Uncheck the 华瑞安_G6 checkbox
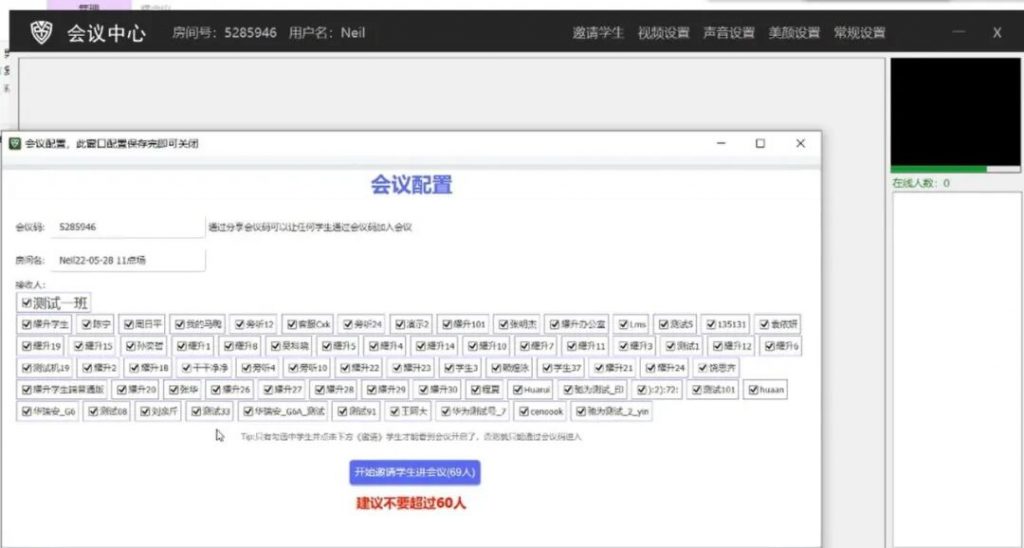The image size is (1024, 548). [27, 411]
